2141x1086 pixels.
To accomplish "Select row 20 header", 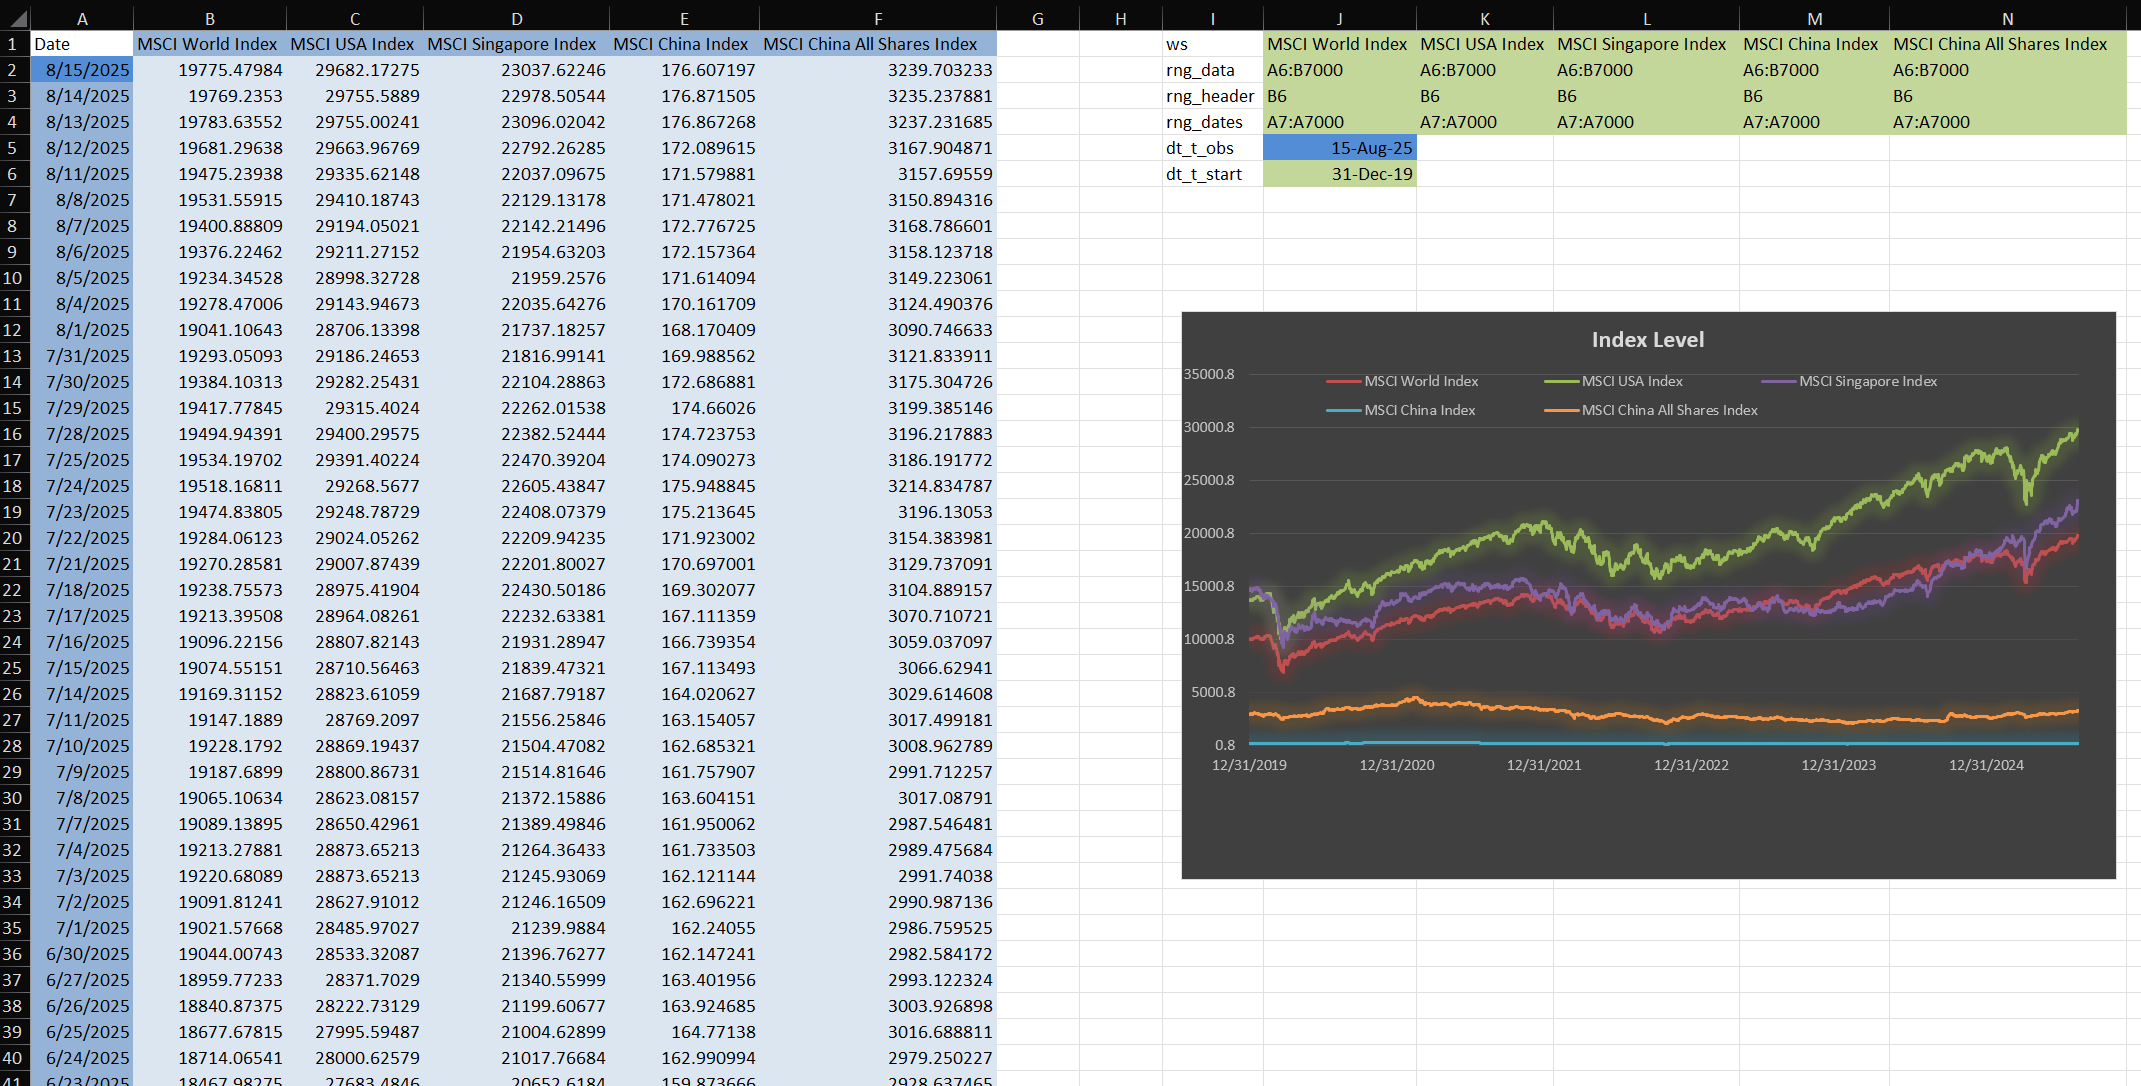I will pyautogui.click(x=13, y=538).
